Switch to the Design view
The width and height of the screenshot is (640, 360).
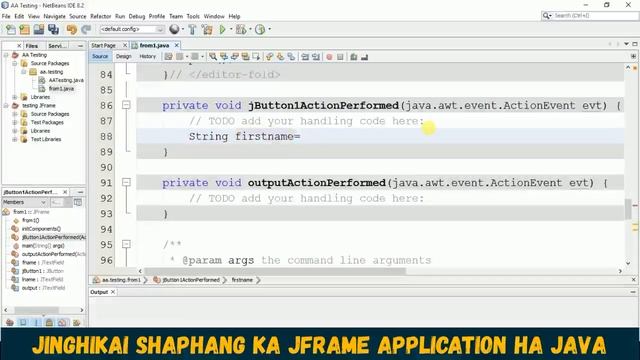123,56
